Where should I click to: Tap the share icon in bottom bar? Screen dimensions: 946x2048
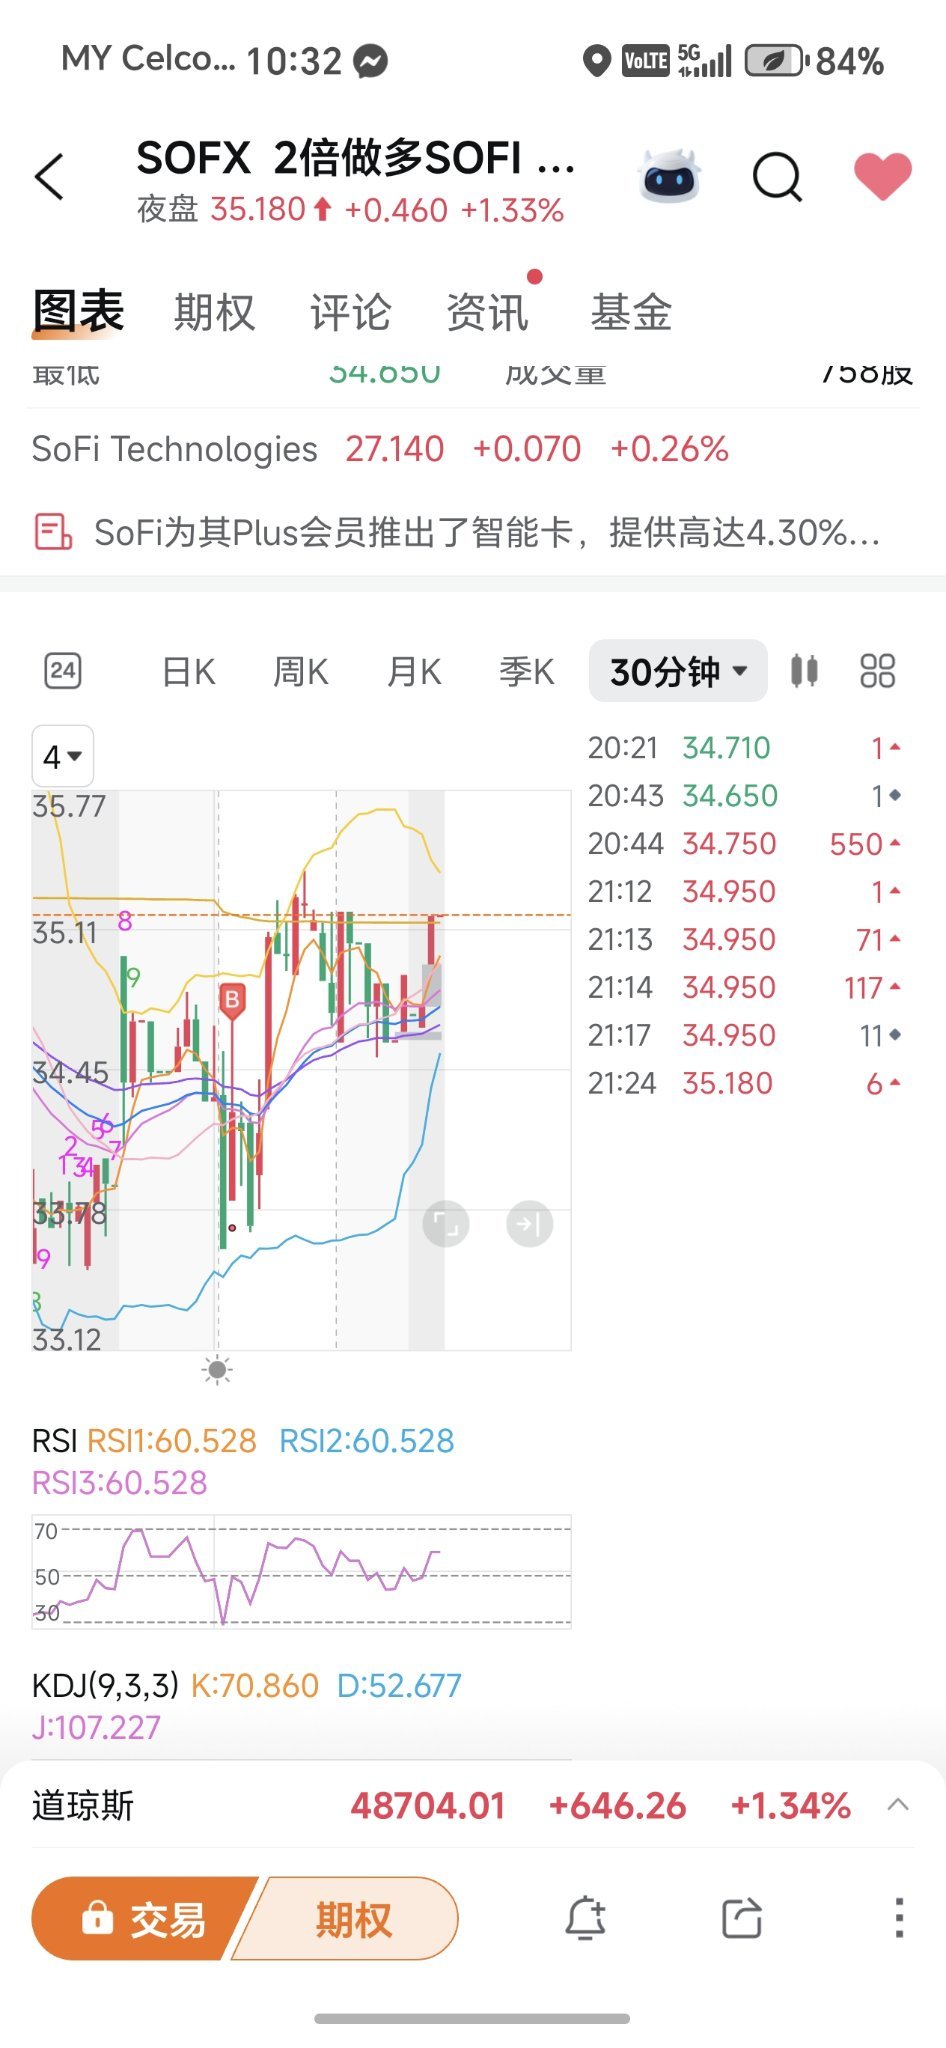pyautogui.click(x=742, y=1918)
